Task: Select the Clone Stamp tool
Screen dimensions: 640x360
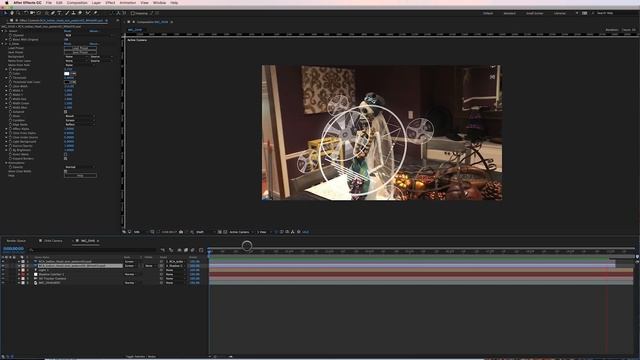Action: point(73,13)
